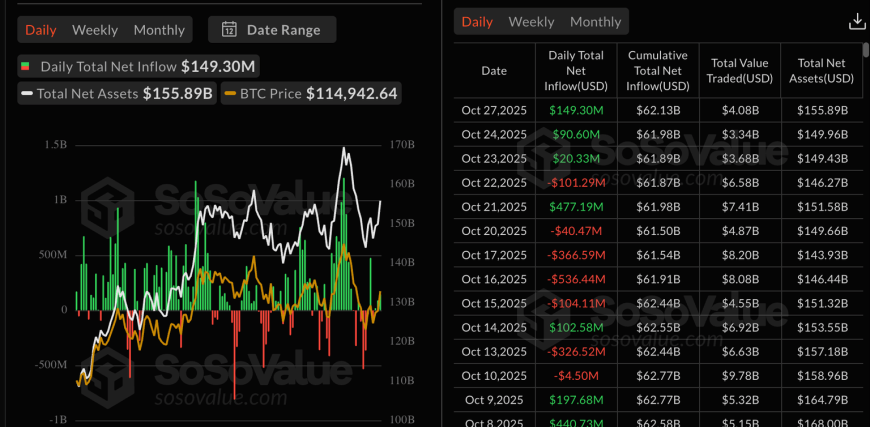The height and width of the screenshot is (427, 870).
Task: Click the Cumulative Total Net Inflow column header
Action: (x=657, y=71)
